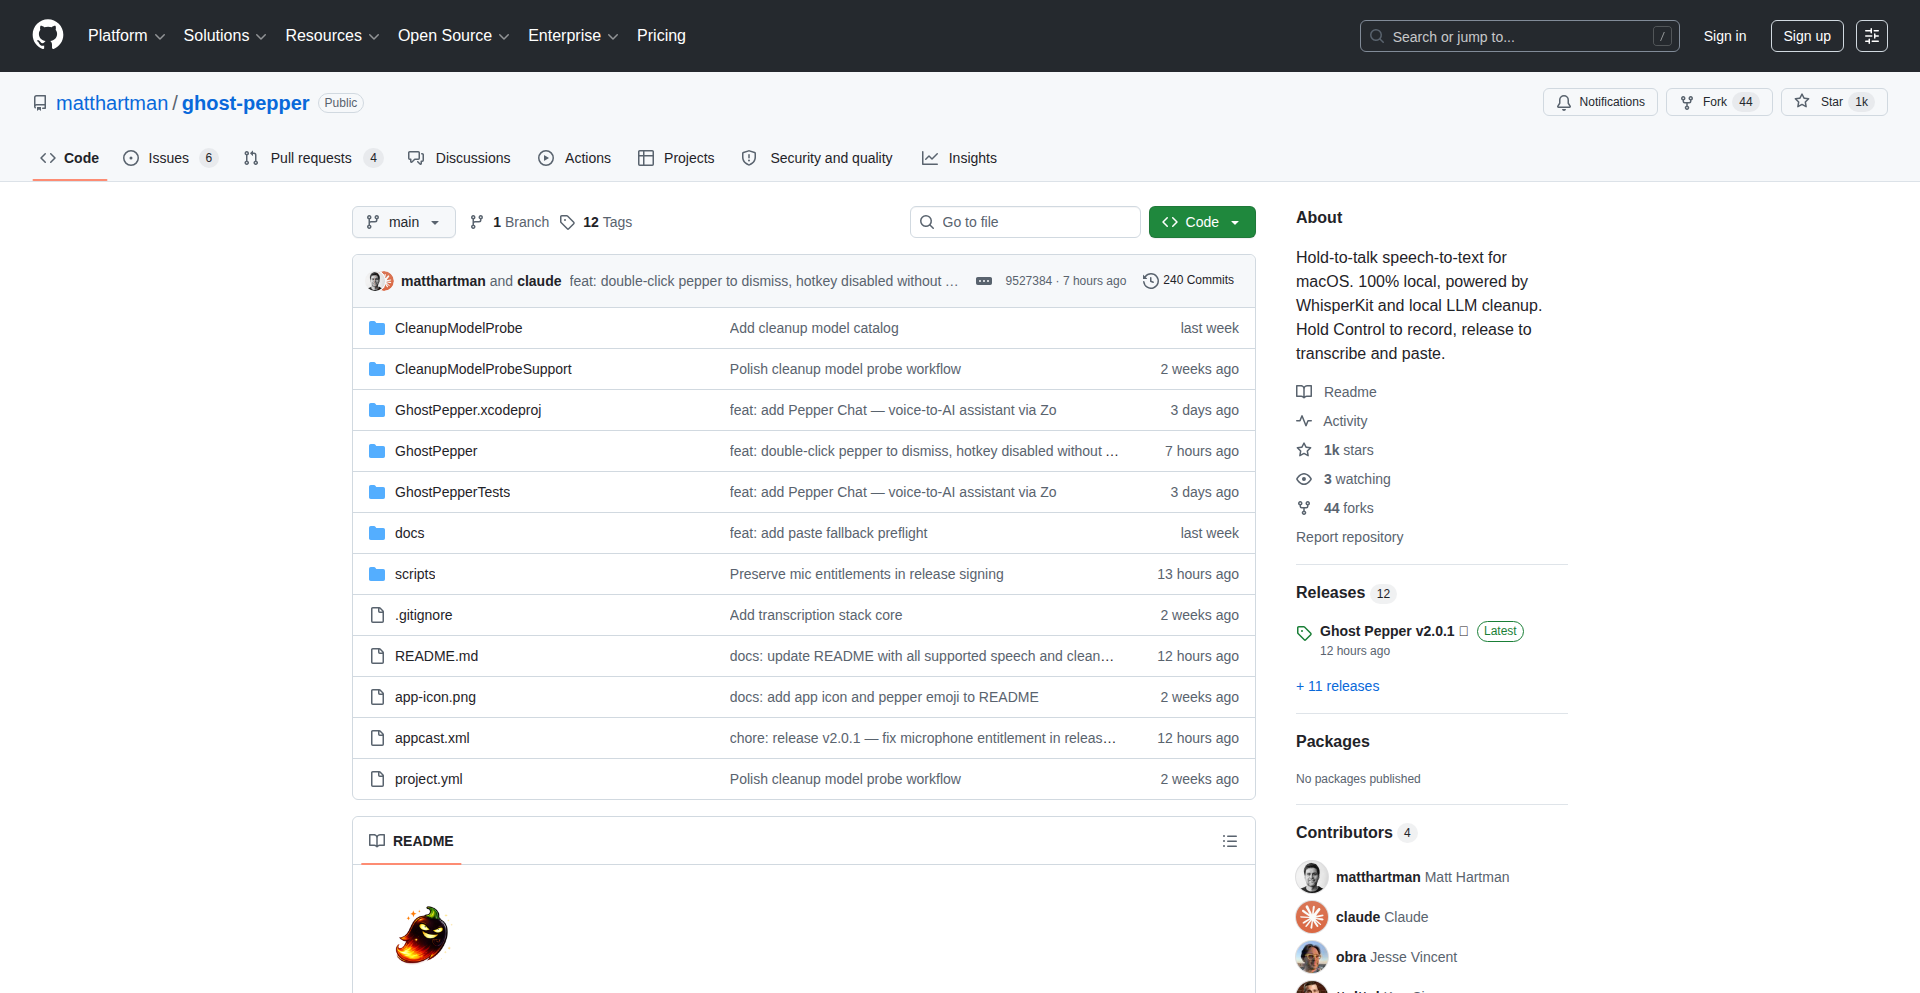The height and width of the screenshot is (993, 1920).
Task: Open the GhostPepper.xcodeproj folder
Action: pos(467,410)
